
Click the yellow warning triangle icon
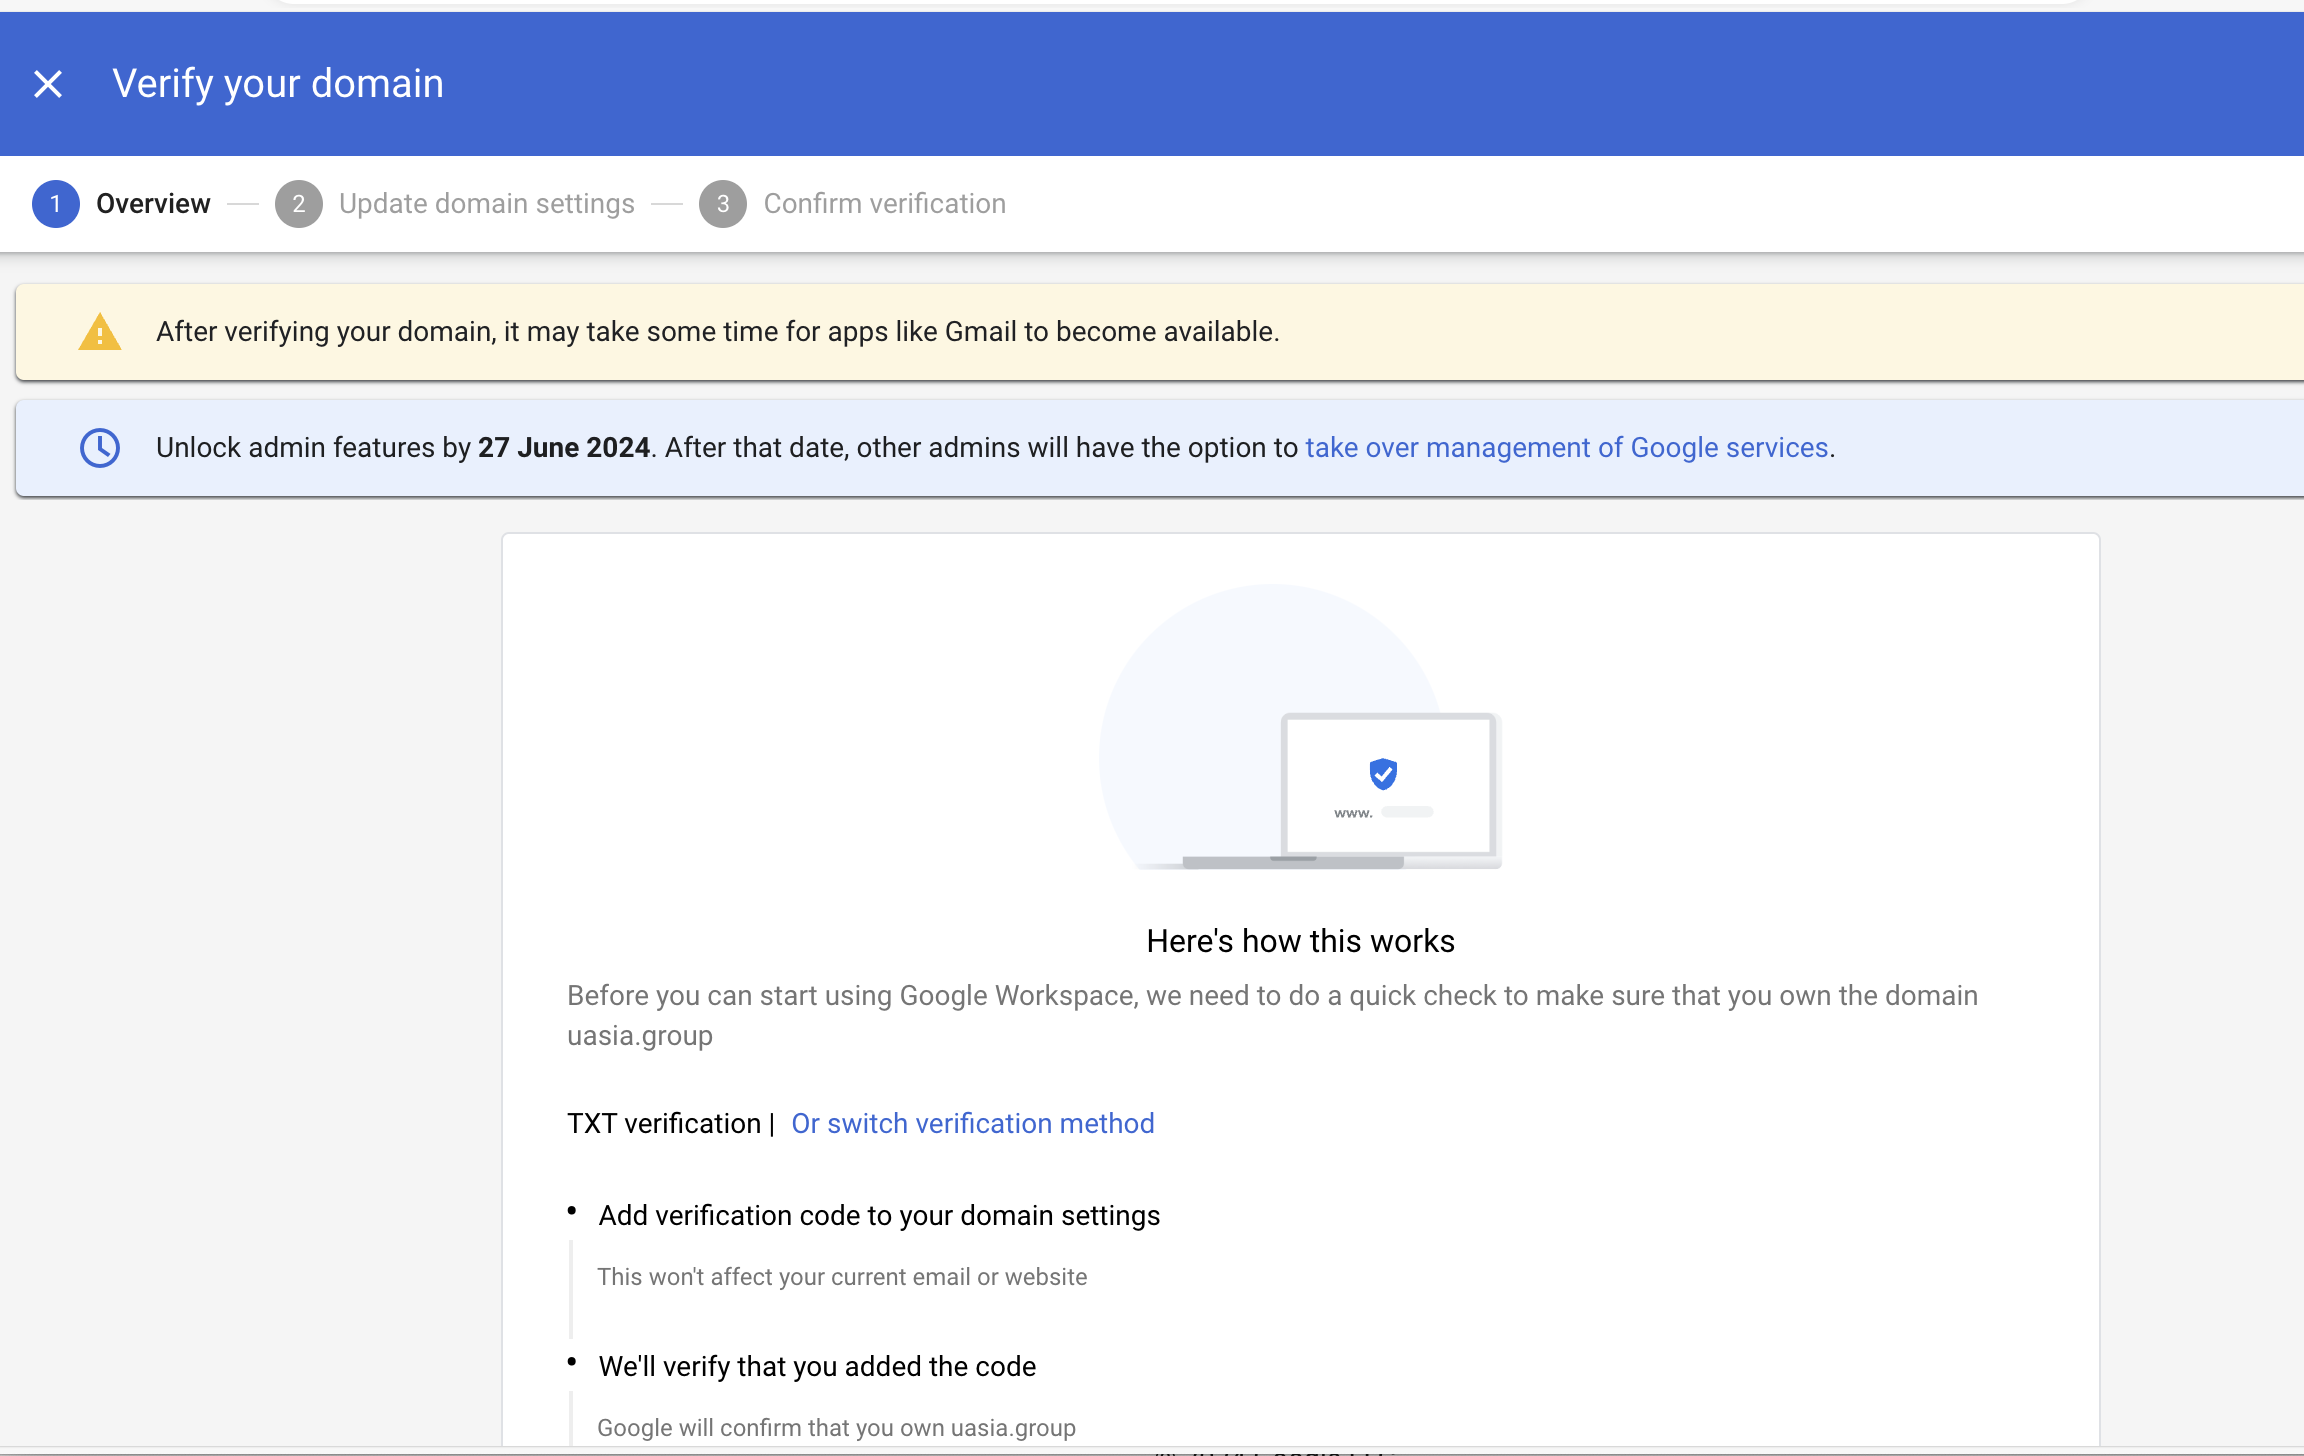tap(99, 331)
